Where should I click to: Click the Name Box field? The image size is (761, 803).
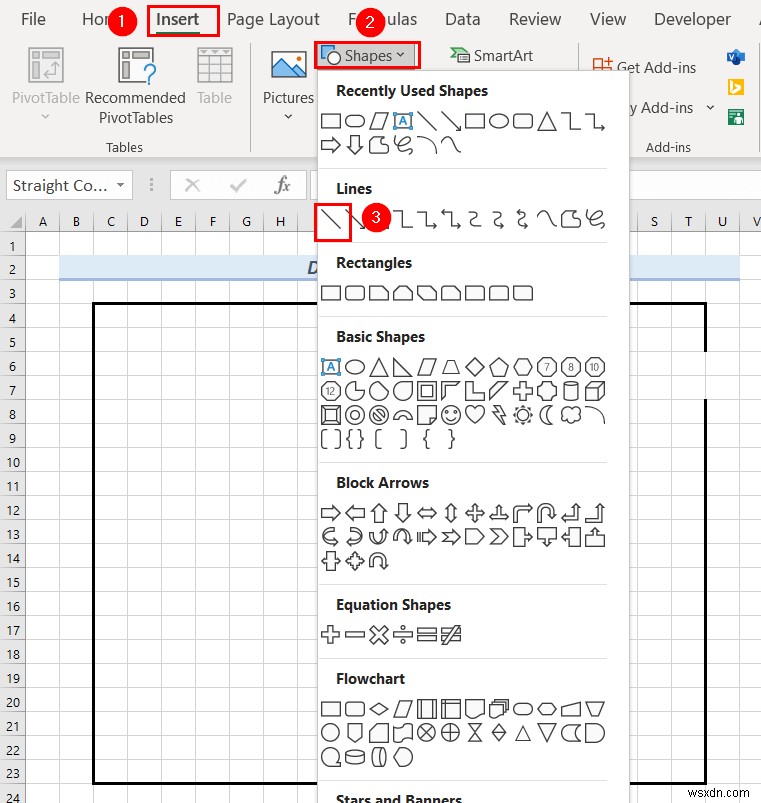[60, 185]
